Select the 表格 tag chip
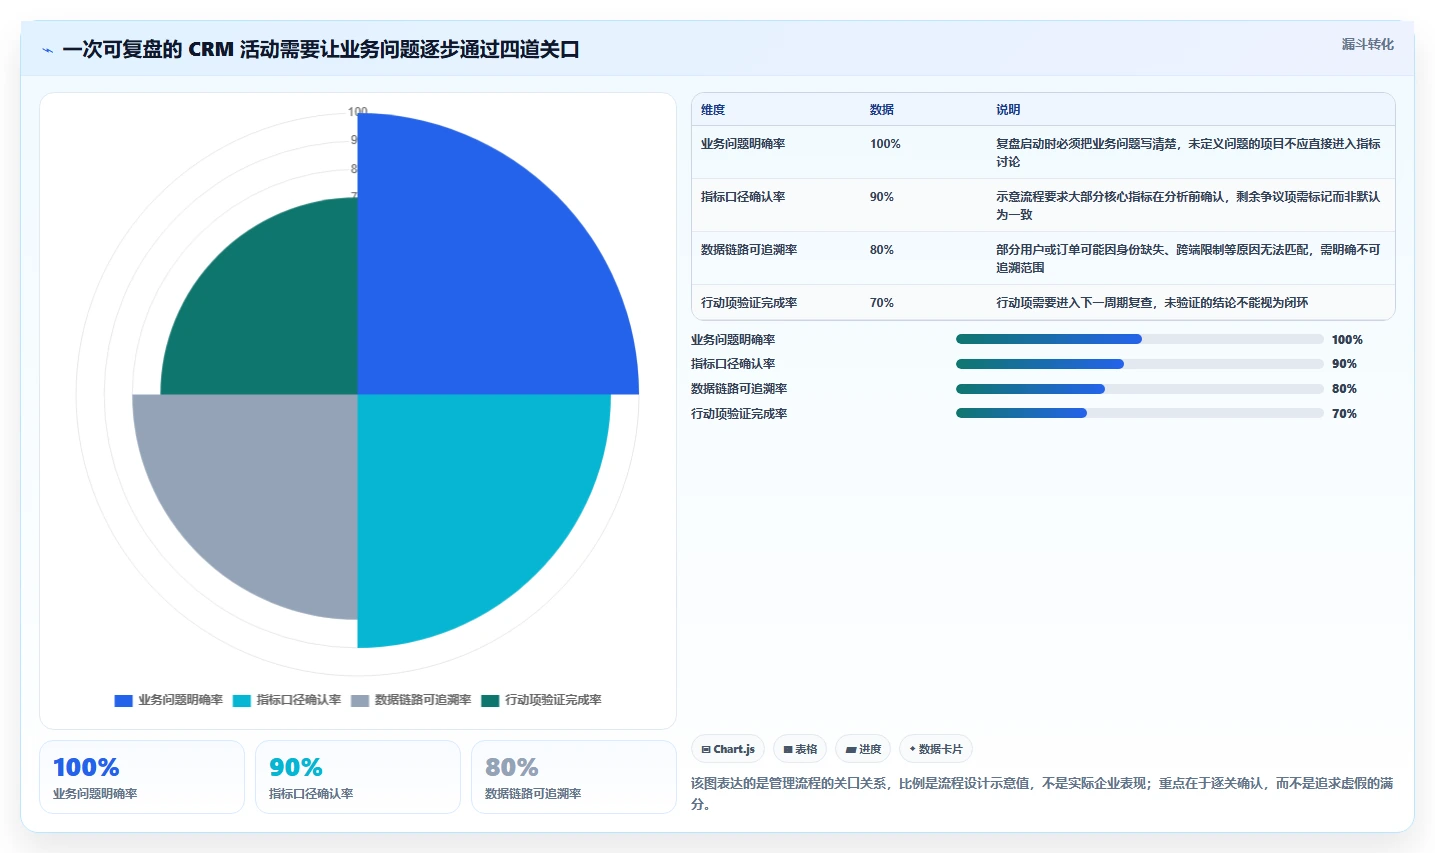This screenshot has height=853, width=1435. click(800, 749)
